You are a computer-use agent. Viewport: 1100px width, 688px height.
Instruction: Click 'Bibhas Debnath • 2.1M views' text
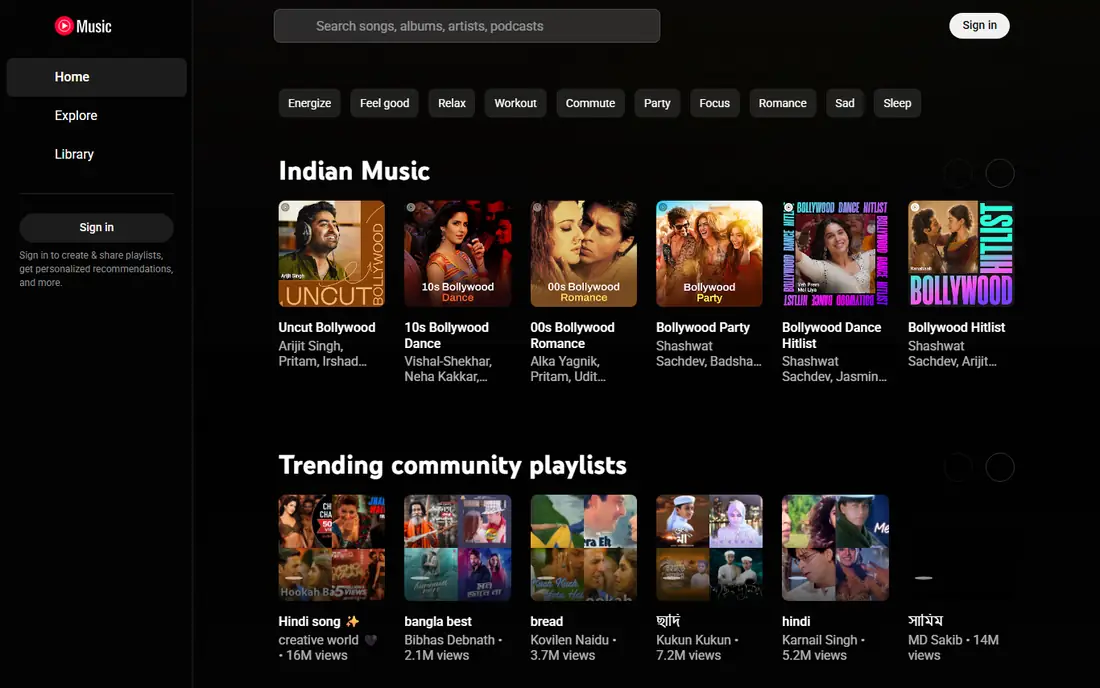pos(453,647)
